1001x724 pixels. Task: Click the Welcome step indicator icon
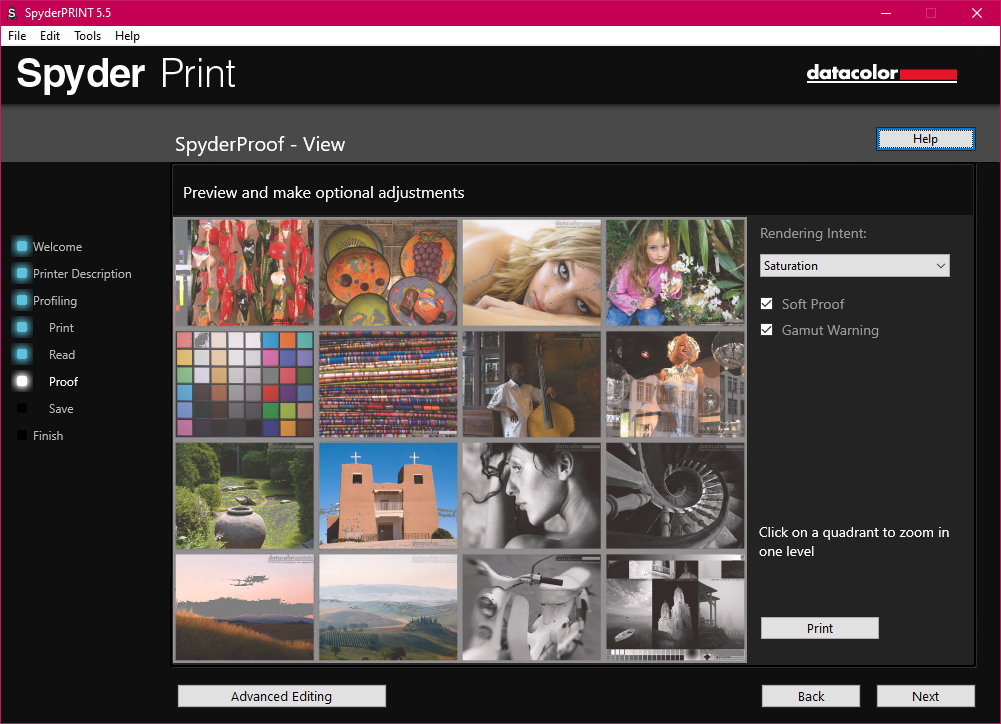coord(22,246)
